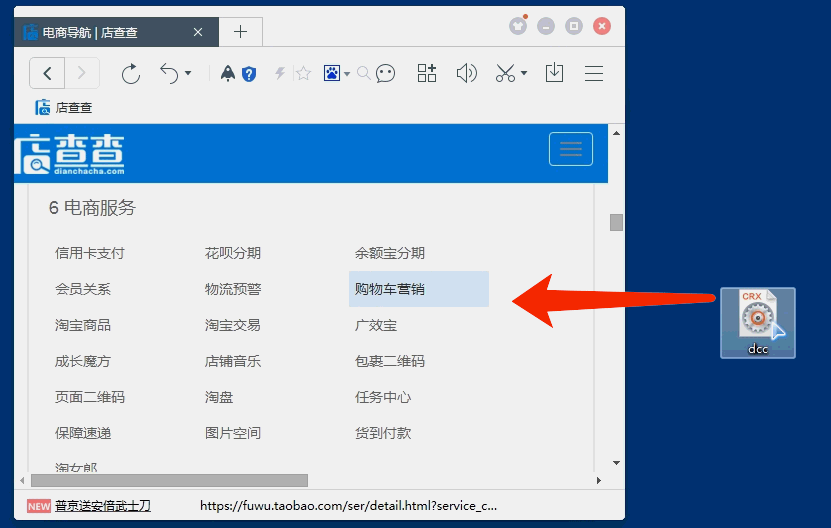The height and width of the screenshot is (528, 831).
Task: Click the horizontal scrollbar right arrow
Action: 599,480
